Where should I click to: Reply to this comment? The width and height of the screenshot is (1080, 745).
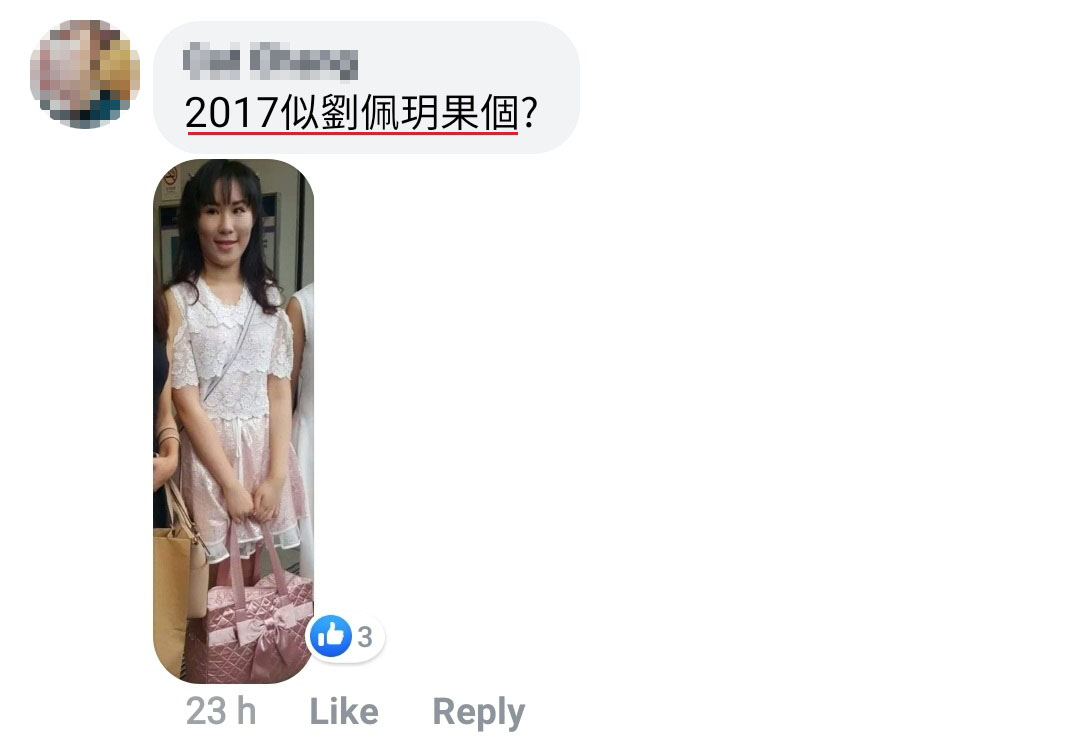click(478, 713)
